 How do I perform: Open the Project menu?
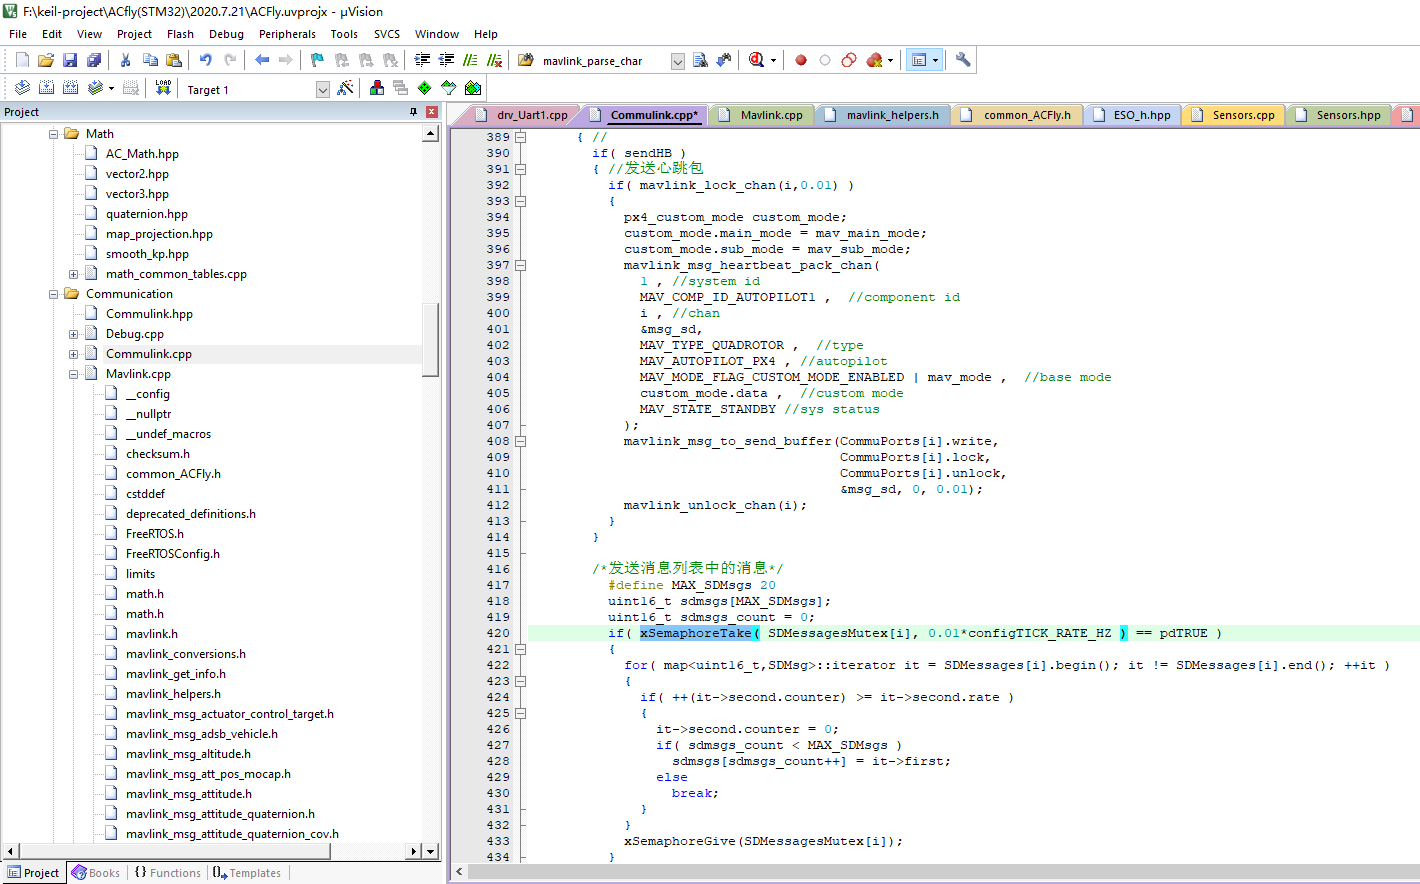[x=134, y=34]
